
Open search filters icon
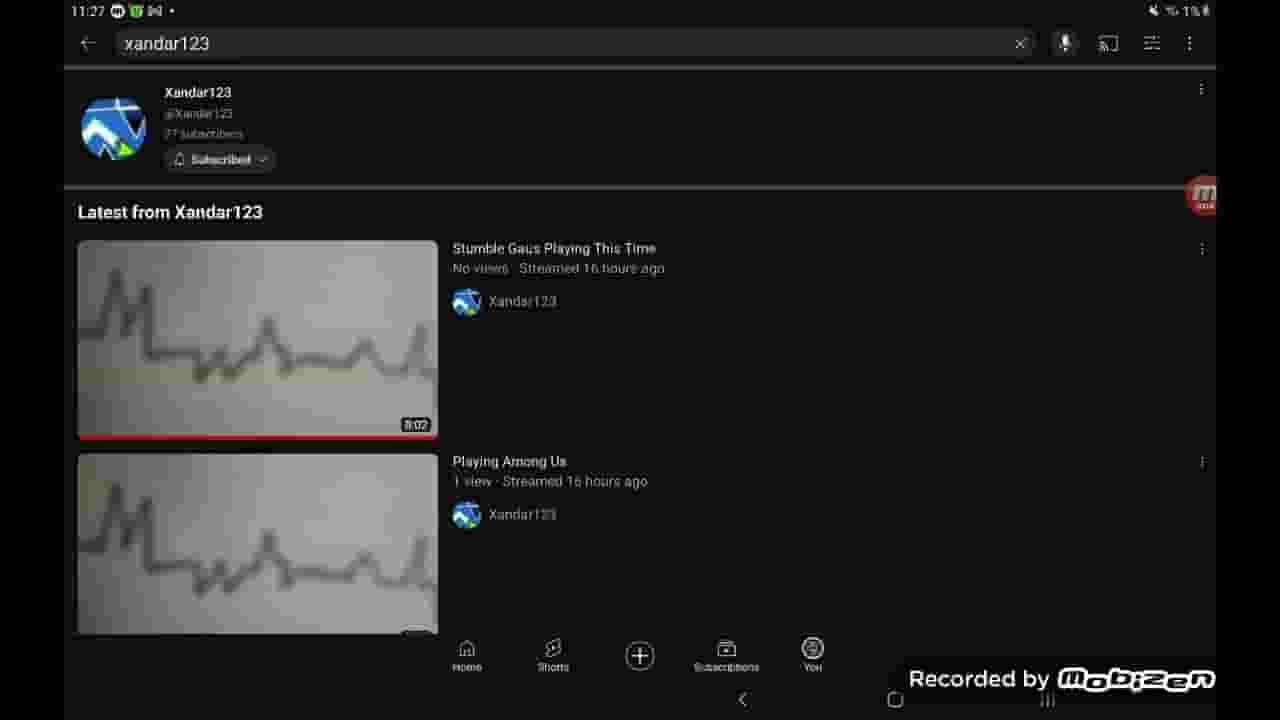coord(1152,44)
